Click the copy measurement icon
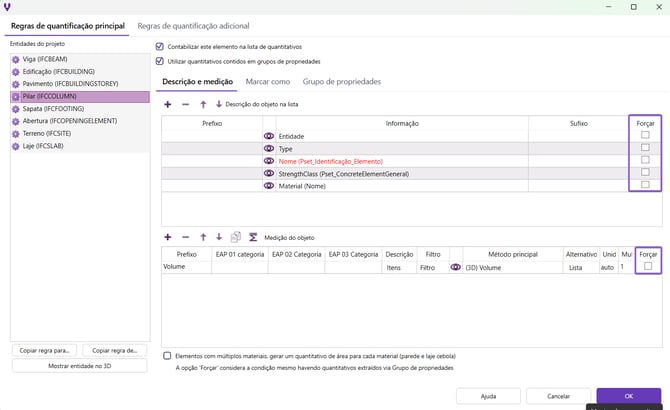 (x=235, y=237)
